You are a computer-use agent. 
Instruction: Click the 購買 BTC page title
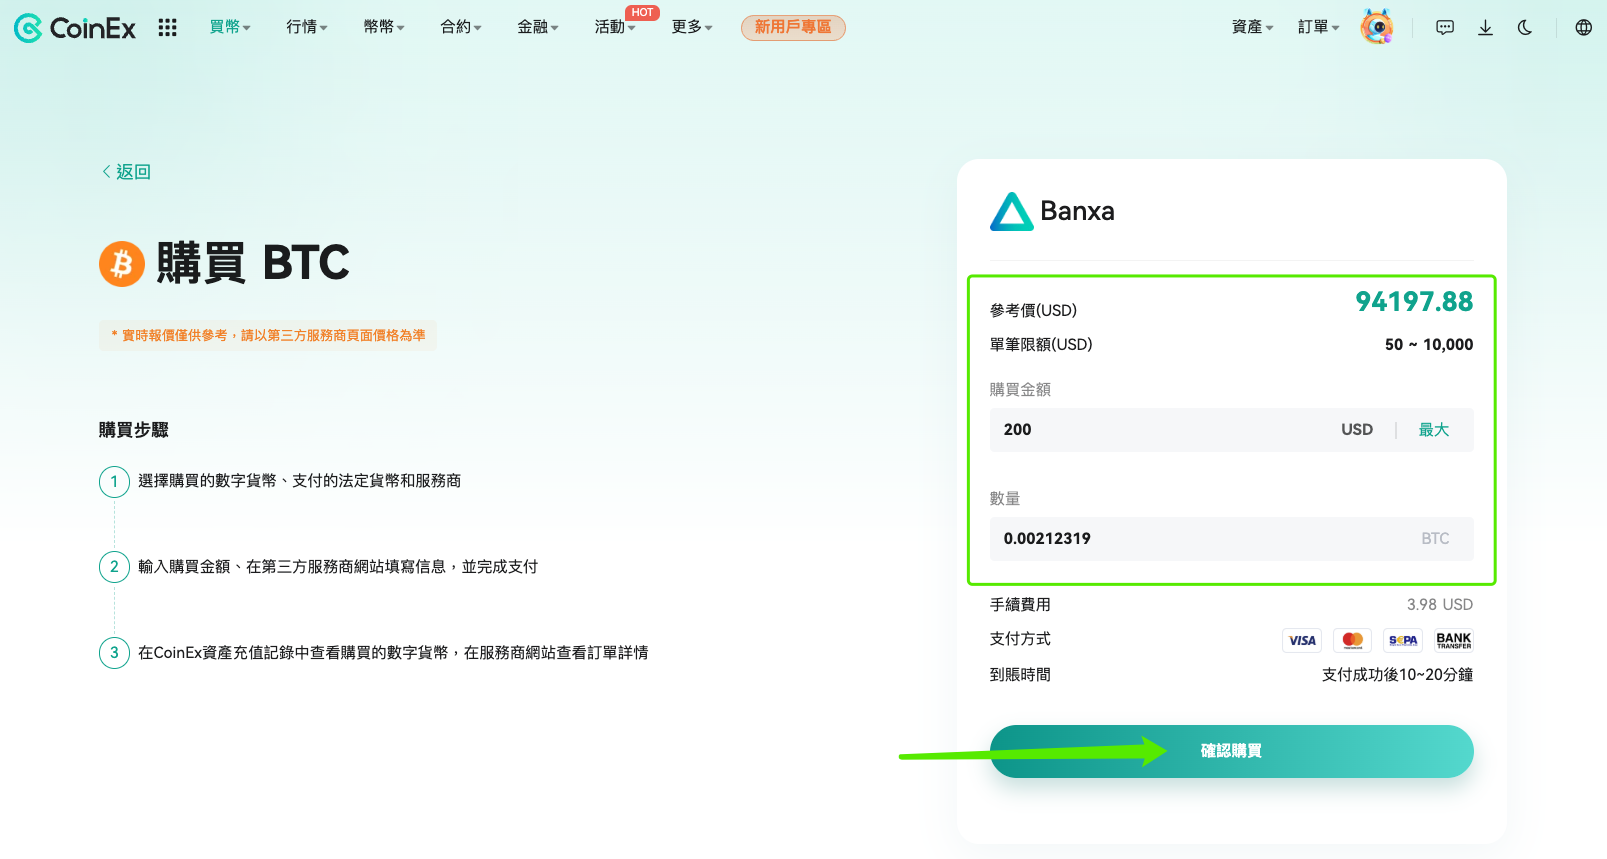tap(253, 263)
